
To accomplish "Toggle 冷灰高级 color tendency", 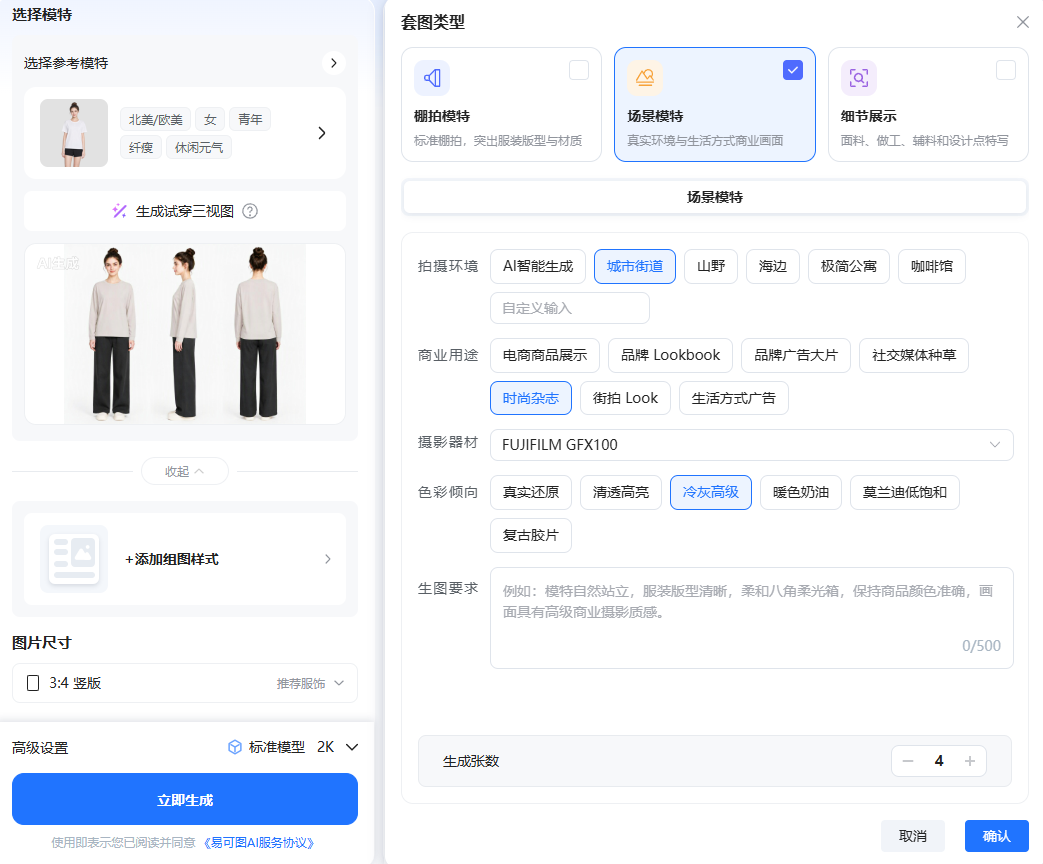I will point(710,492).
